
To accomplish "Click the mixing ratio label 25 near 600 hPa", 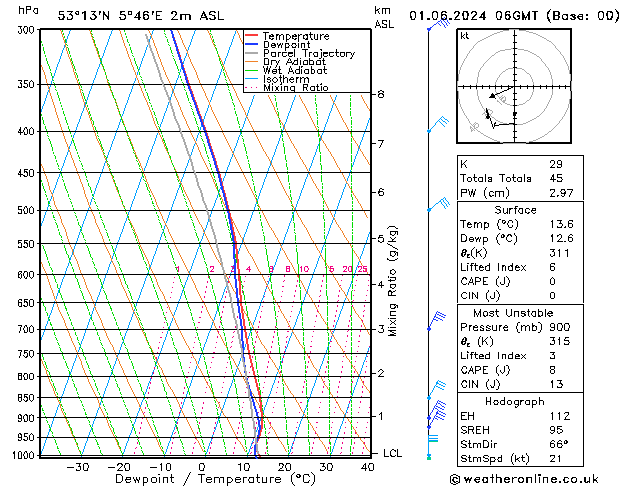I will point(362,269).
